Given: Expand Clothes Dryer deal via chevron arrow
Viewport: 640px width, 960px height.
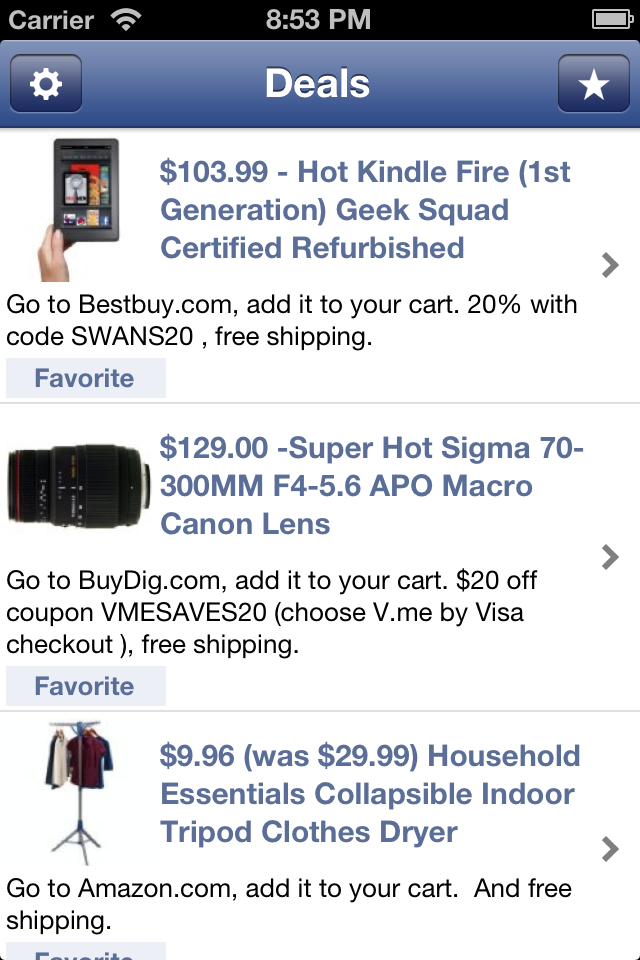Looking at the screenshot, I should coord(610,849).
